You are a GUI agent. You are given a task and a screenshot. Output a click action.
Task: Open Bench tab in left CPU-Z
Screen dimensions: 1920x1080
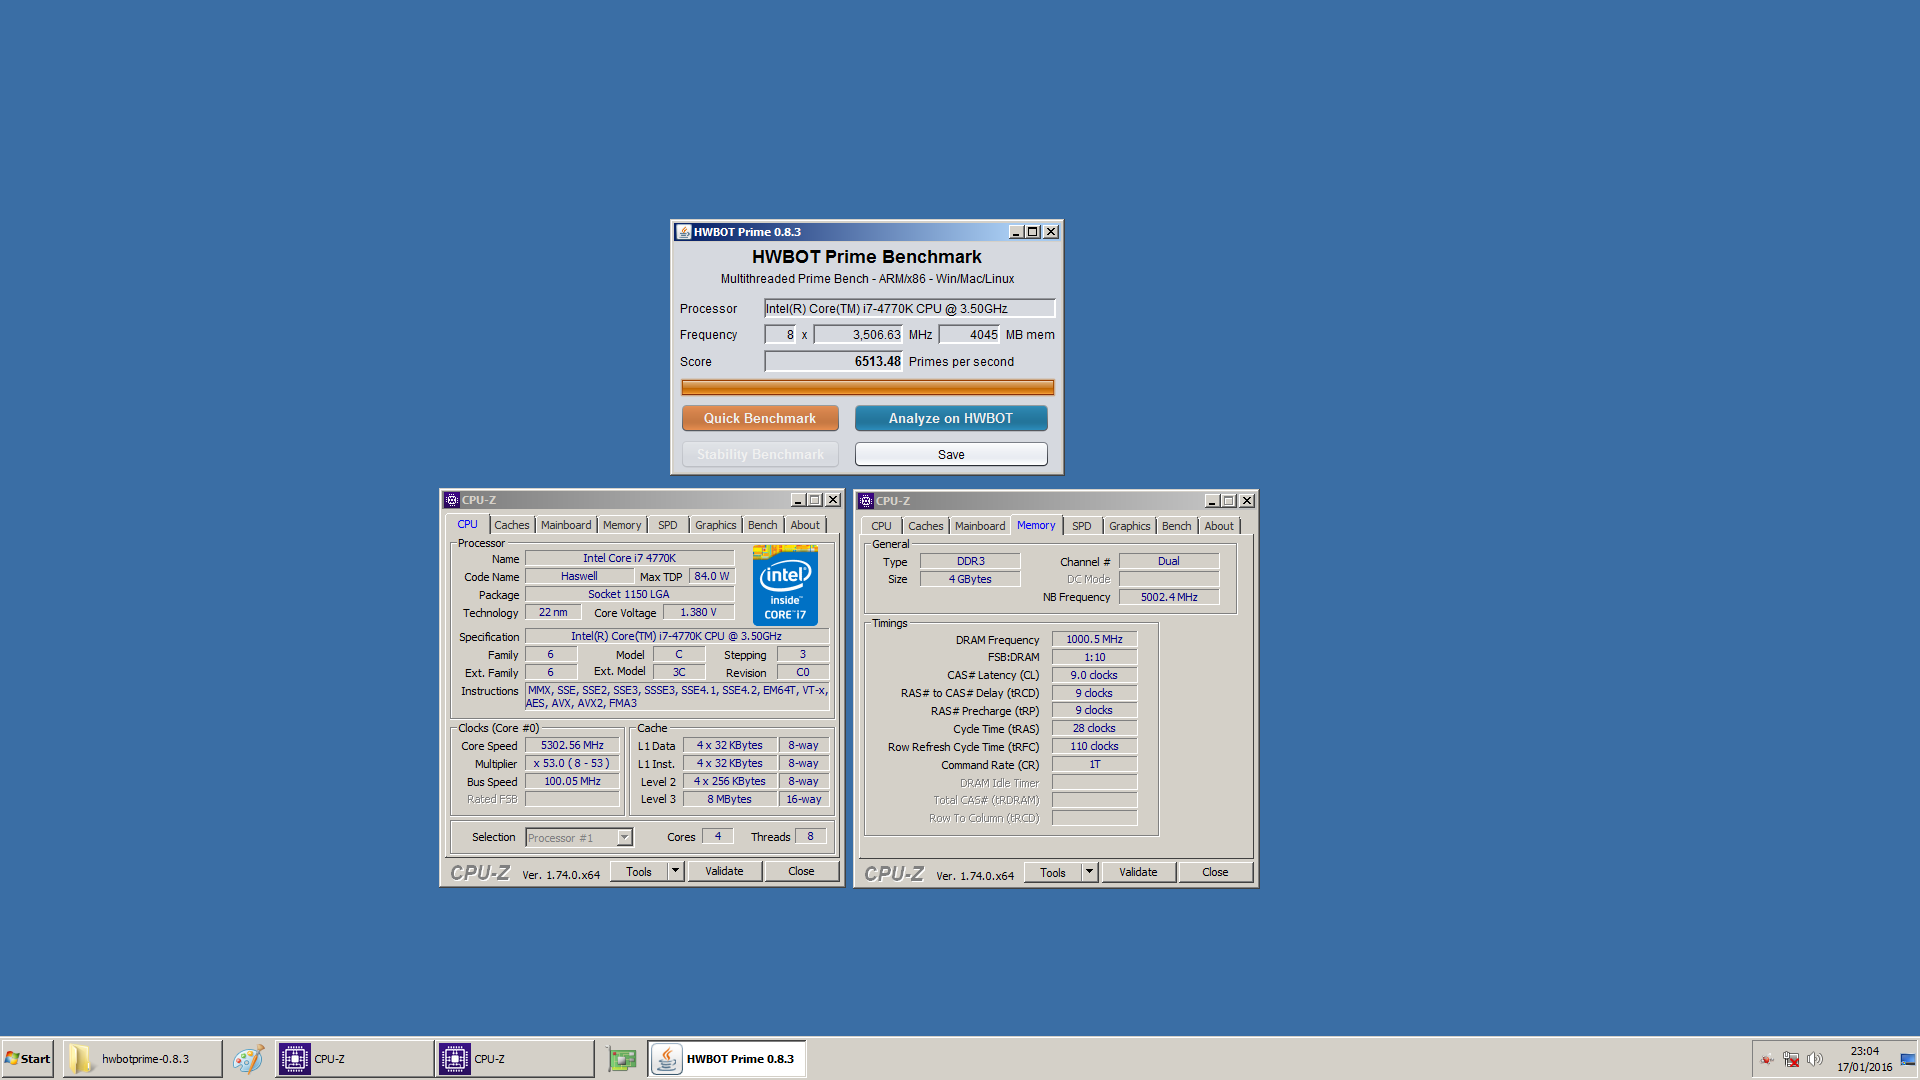tap(762, 525)
